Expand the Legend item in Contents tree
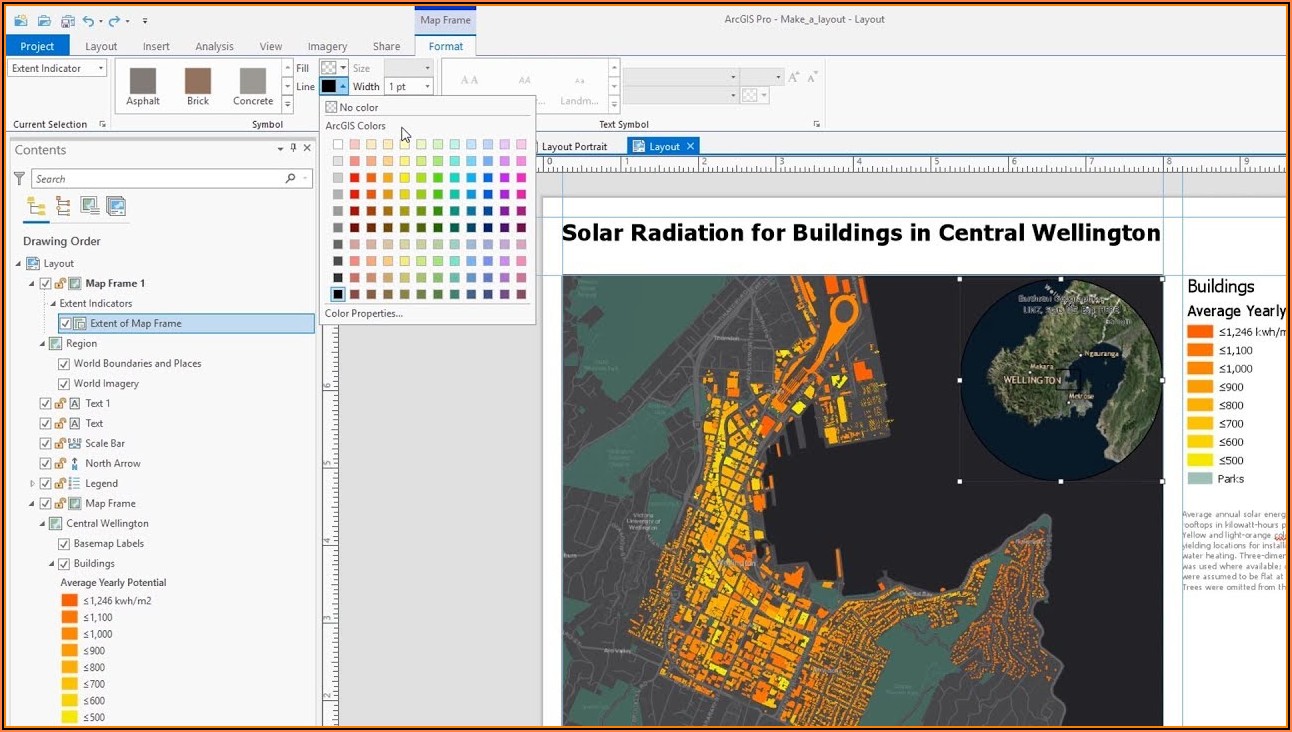Screen dimensions: 1292x732 [x=33, y=484]
